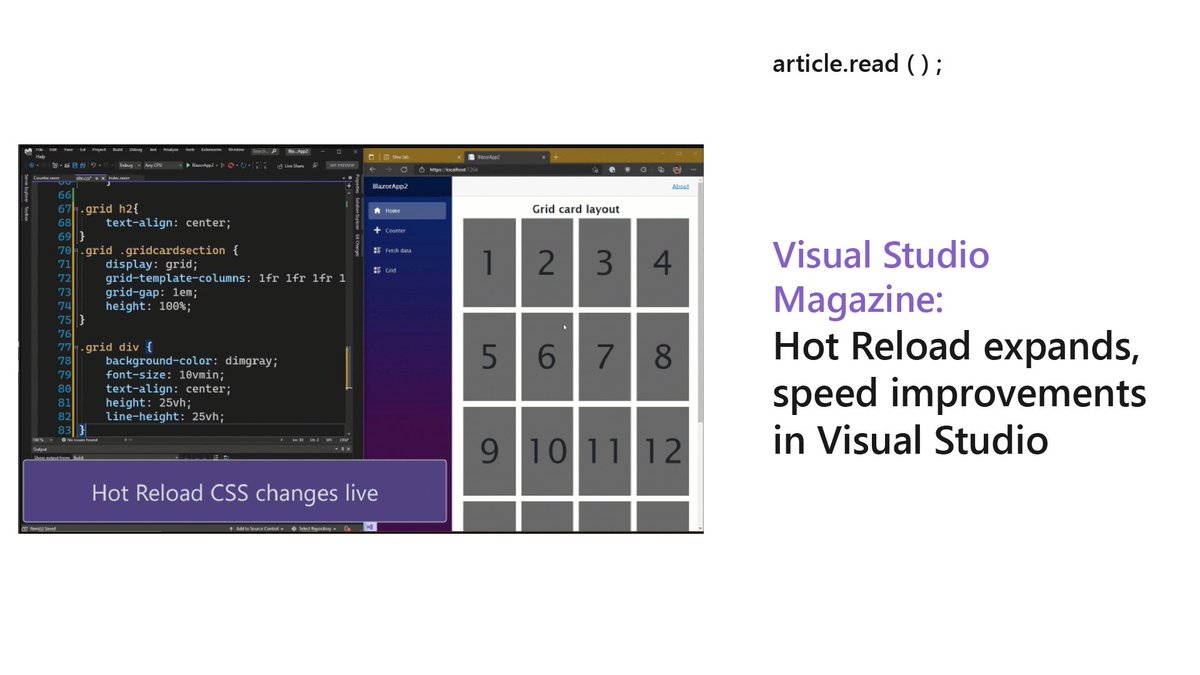
Task: Click the browser address bar localhost URL
Action: pos(453,170)
